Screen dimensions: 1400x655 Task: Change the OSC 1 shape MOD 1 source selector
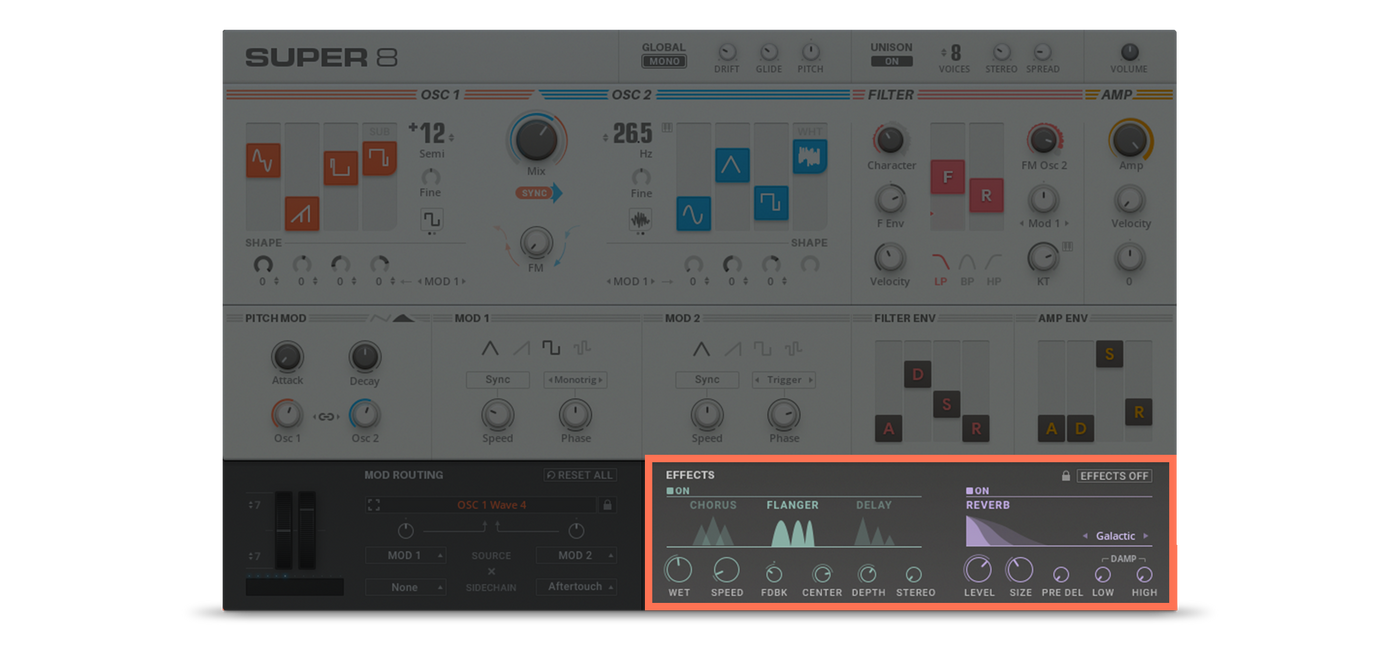click(x=442, y=282)
